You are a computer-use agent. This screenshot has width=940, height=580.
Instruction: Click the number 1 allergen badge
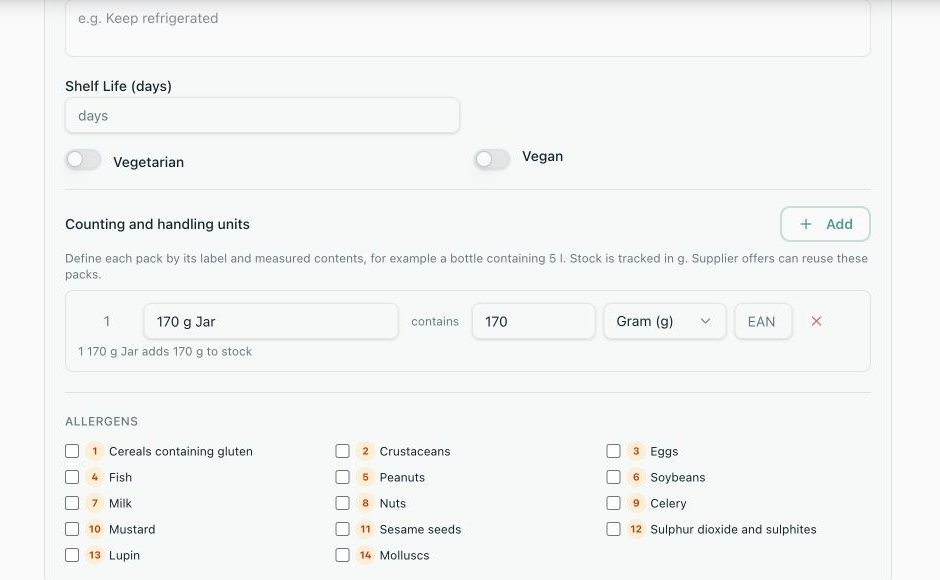click(x=95, y=451)
